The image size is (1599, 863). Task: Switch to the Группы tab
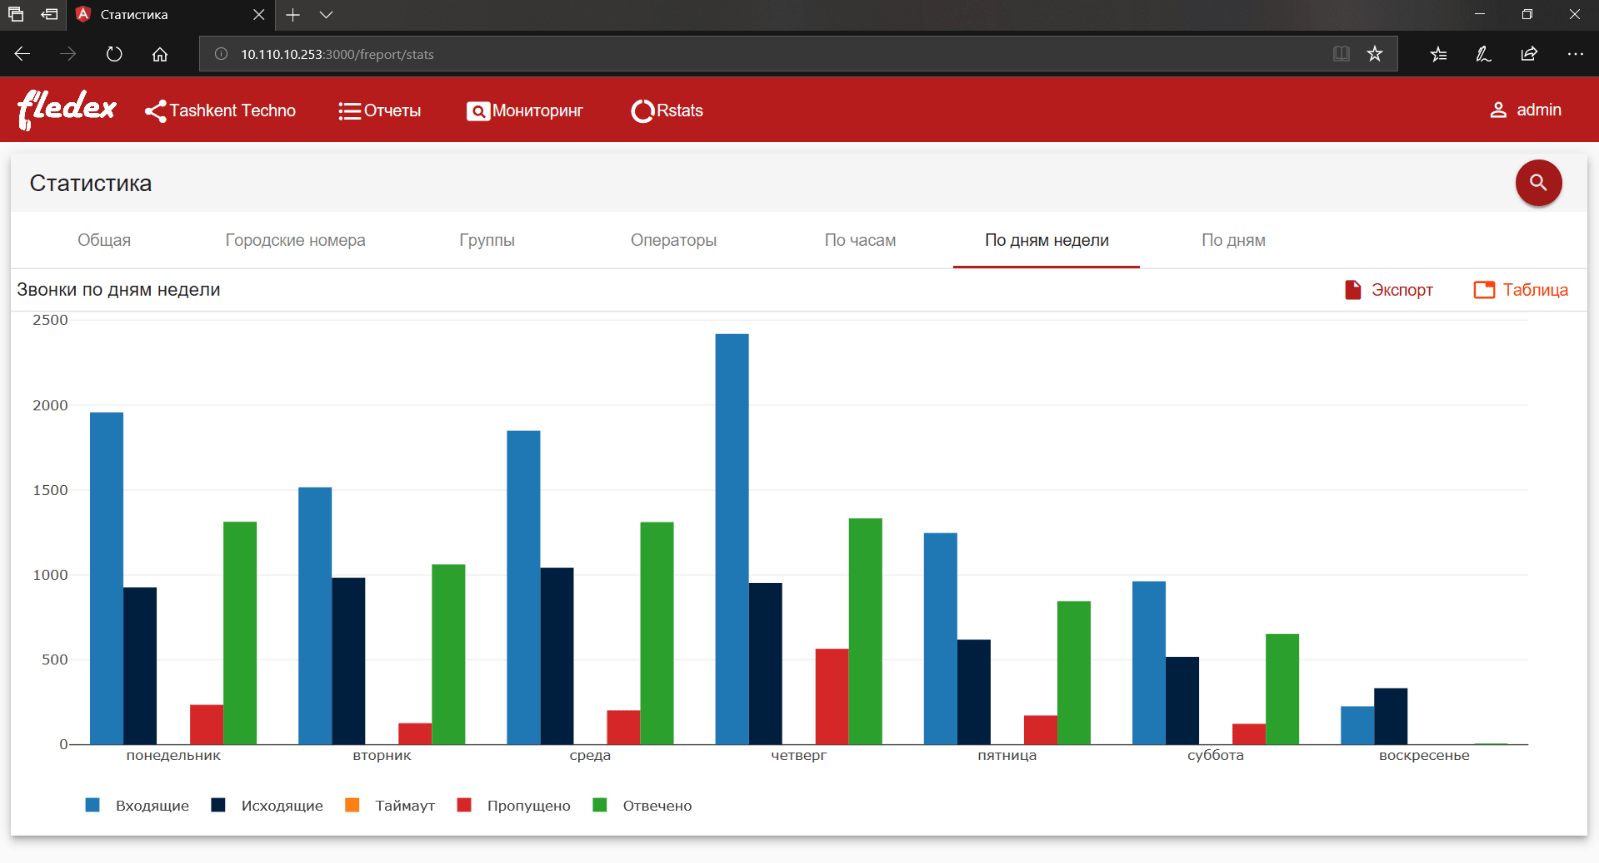(487, 240)
